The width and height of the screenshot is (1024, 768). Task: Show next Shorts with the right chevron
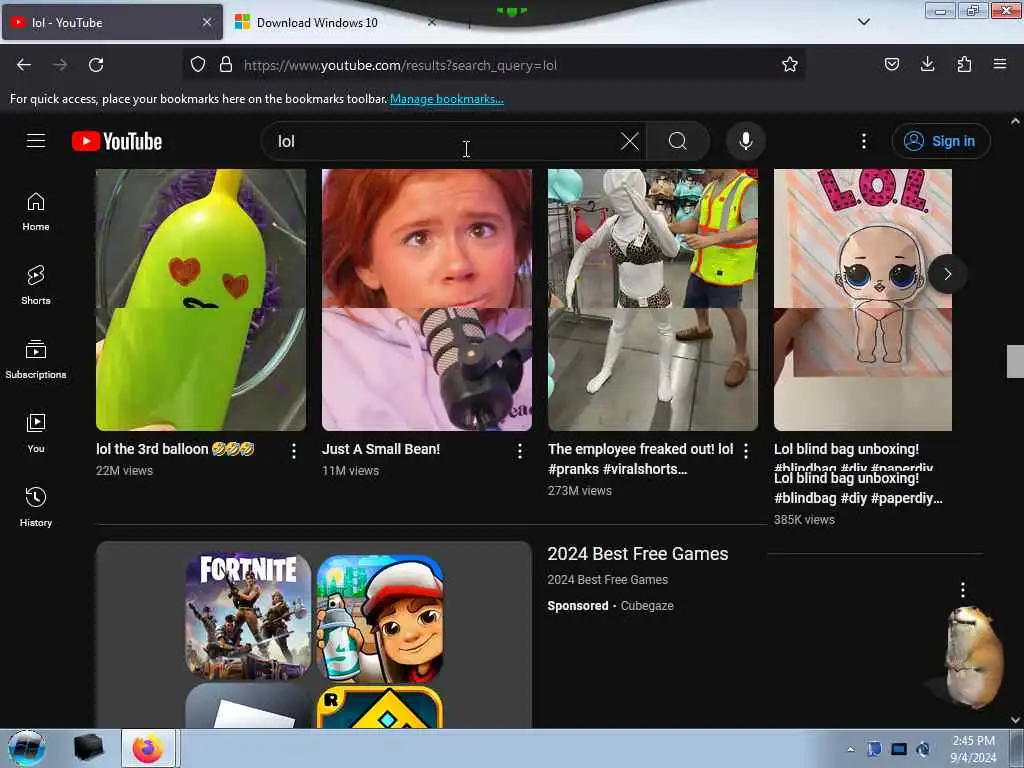coord(948,274)
